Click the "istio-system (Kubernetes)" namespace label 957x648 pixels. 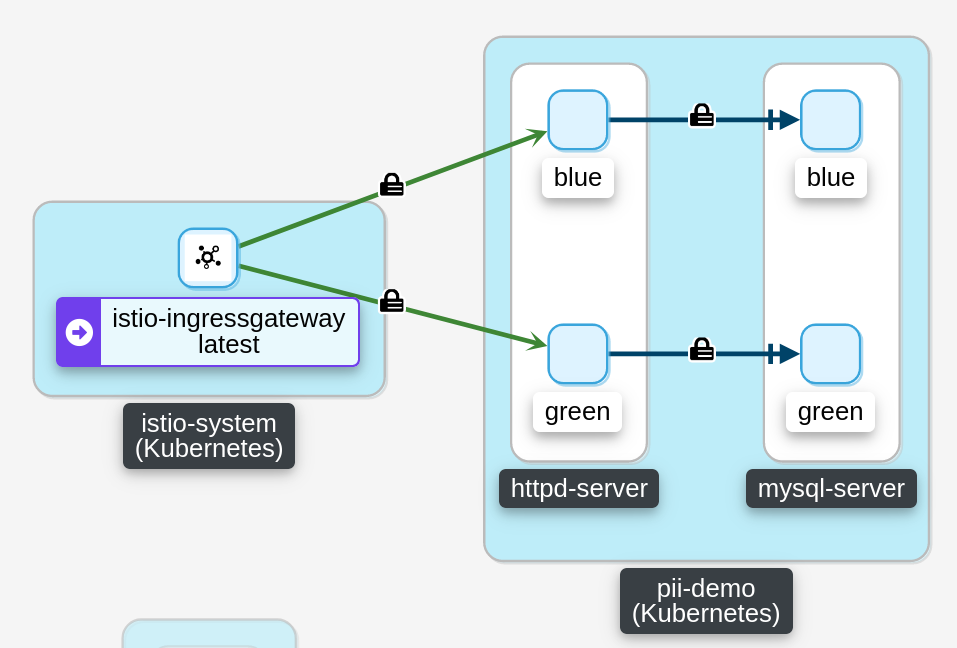[x=209, y=436]
